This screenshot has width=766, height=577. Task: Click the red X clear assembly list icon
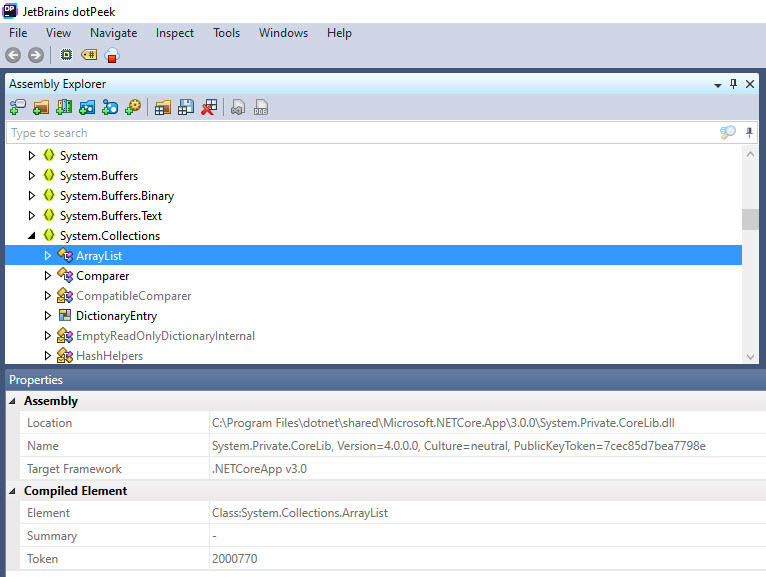coord(209,107)
